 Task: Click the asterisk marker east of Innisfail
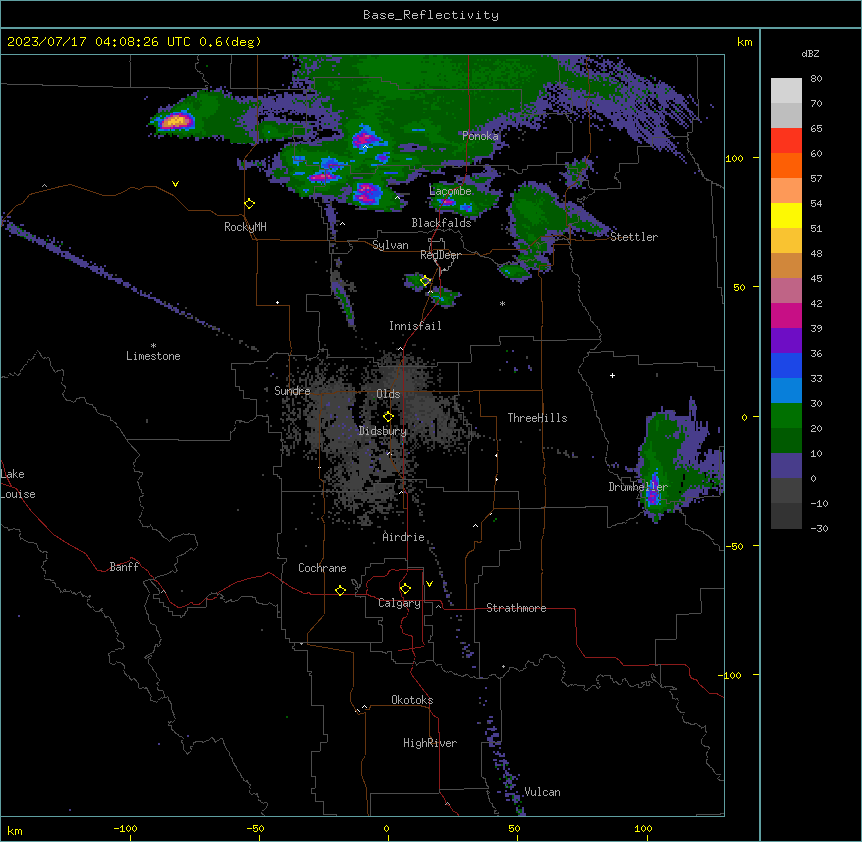[x=502, y=303]
